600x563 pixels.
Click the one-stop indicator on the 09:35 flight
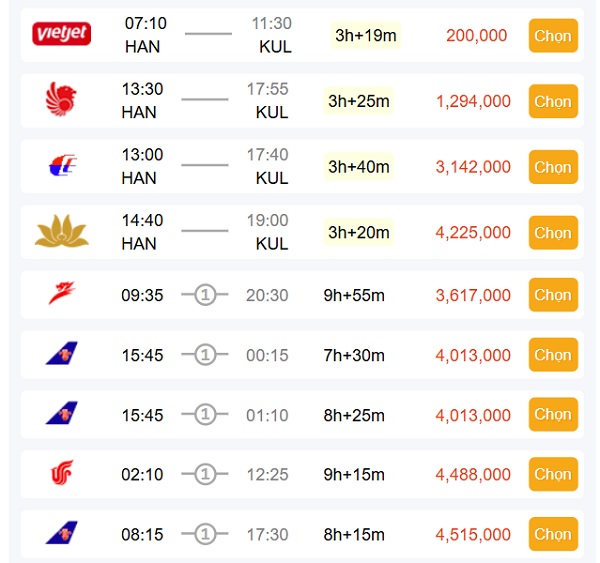205,295
